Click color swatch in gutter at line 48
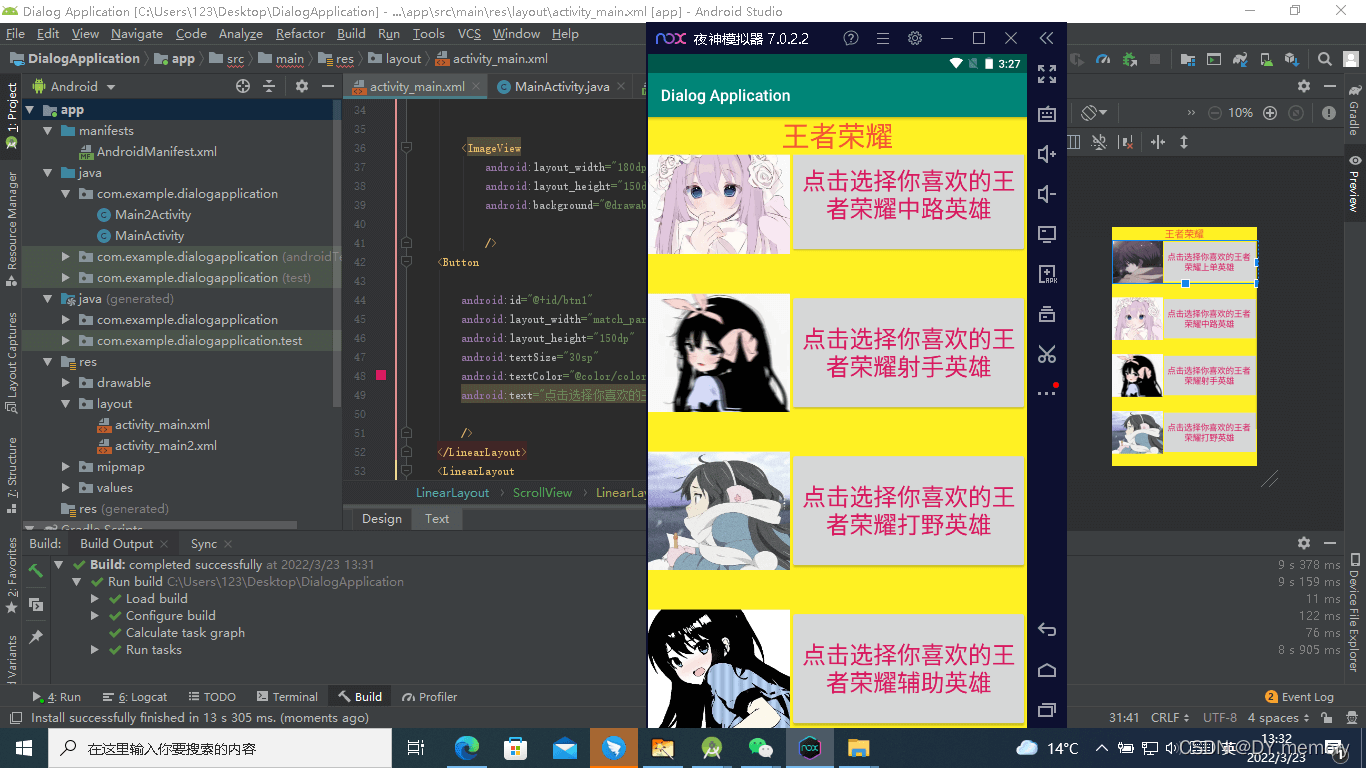Screen dimensions: 1366x768 pos(381,376)
